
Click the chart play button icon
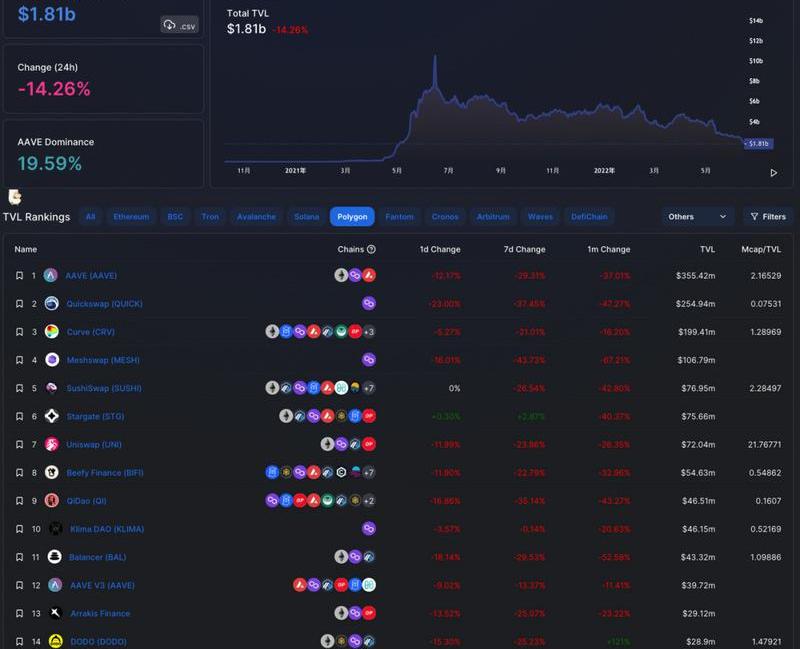(x=773, y=173)
